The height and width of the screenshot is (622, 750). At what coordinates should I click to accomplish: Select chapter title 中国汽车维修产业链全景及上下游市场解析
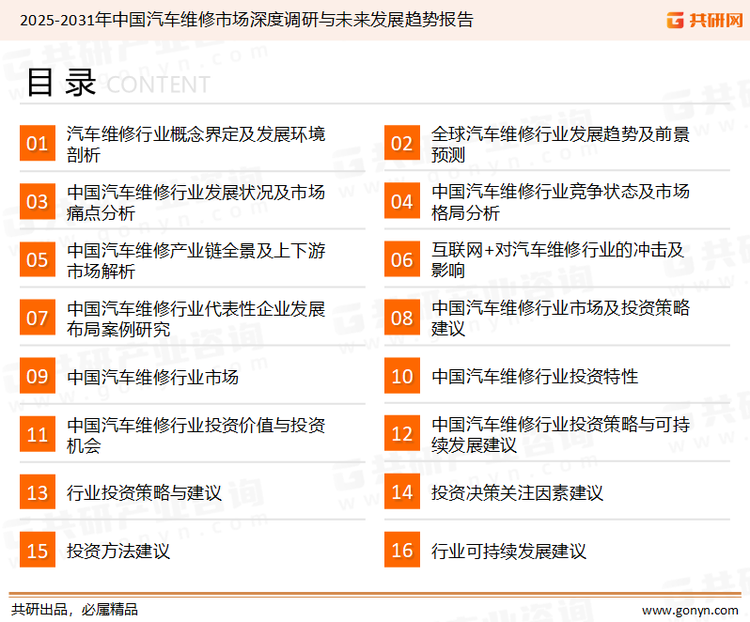[x=196, y=261]
